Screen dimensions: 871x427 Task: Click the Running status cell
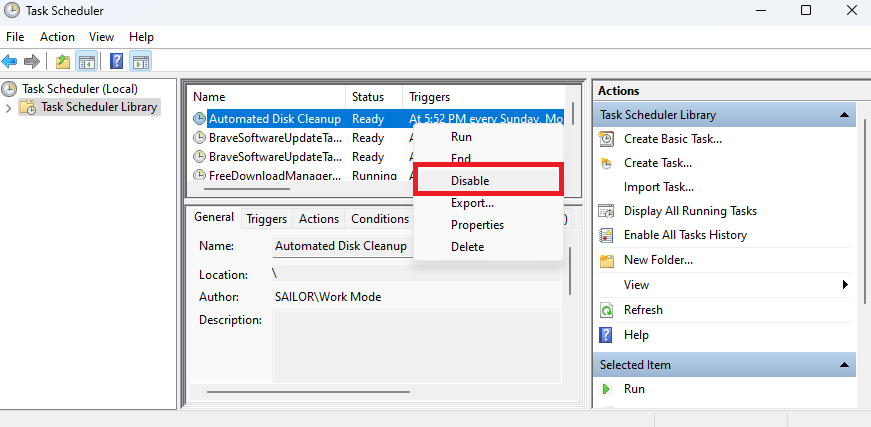(x=374, y=176)
